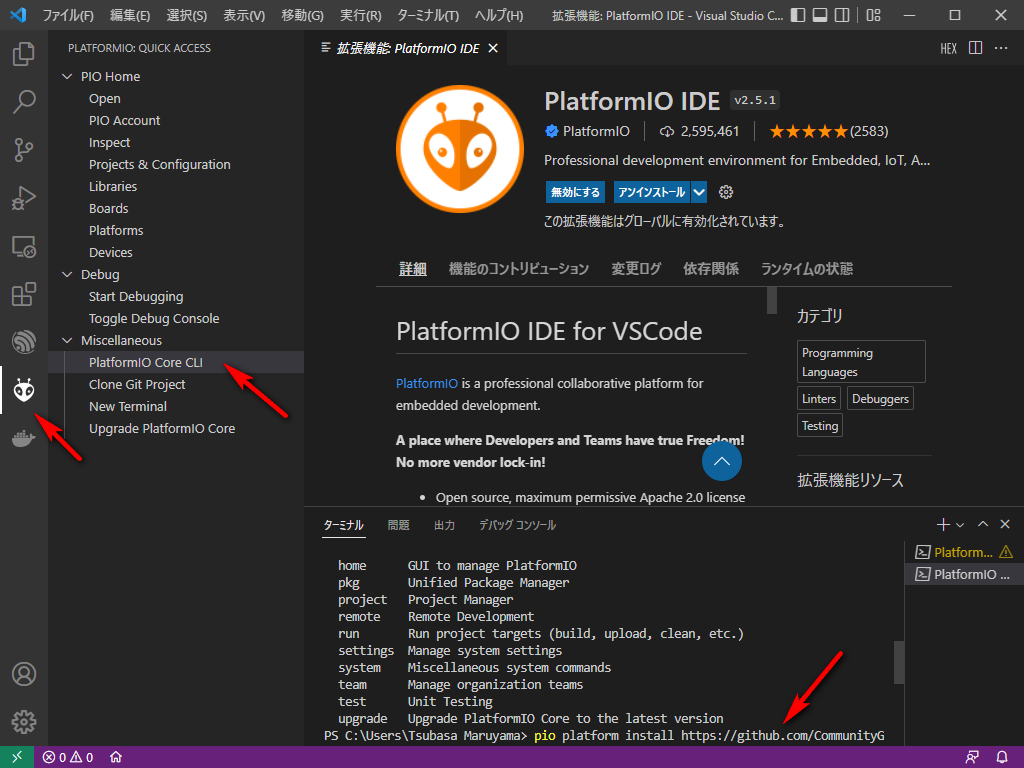
Task: Open the ターミナル(T) menu
Action: [x=428, y=15]
